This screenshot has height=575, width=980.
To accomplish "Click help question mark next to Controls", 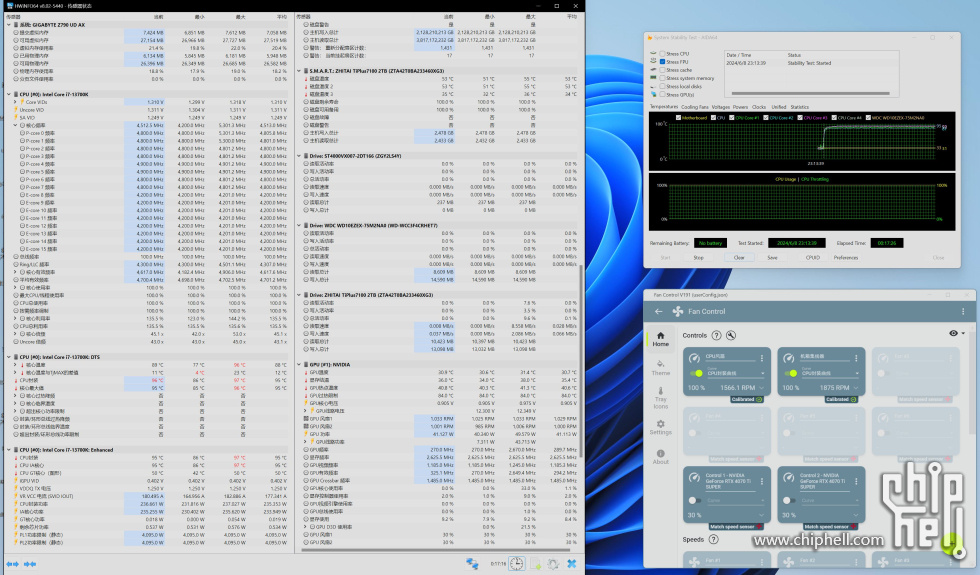I will [716, 336].
